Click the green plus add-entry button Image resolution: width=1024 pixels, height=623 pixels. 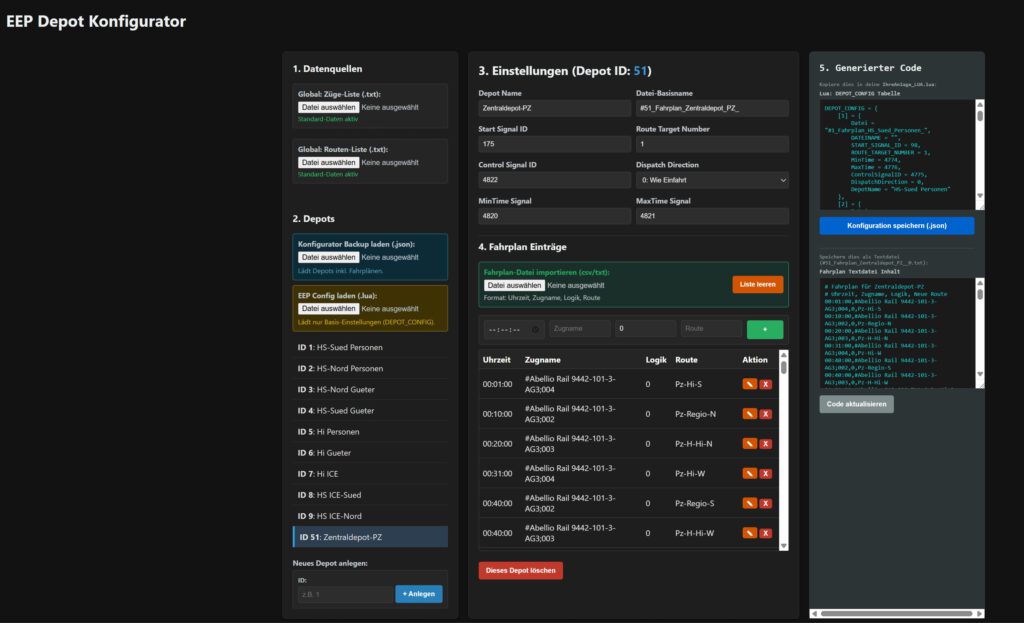tap(764, 329)
